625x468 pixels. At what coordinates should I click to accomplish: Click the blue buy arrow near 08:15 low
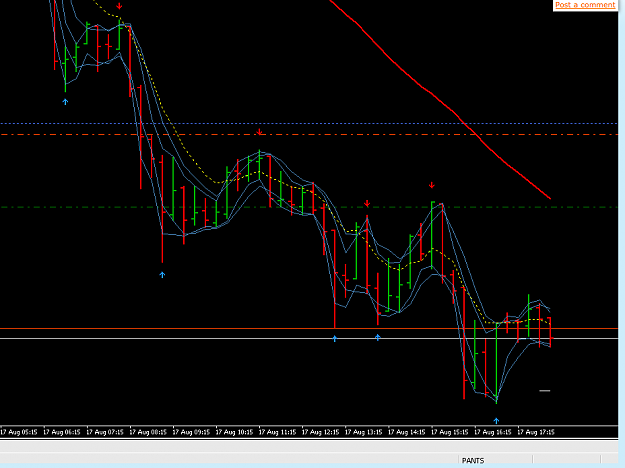pos(162,275)
